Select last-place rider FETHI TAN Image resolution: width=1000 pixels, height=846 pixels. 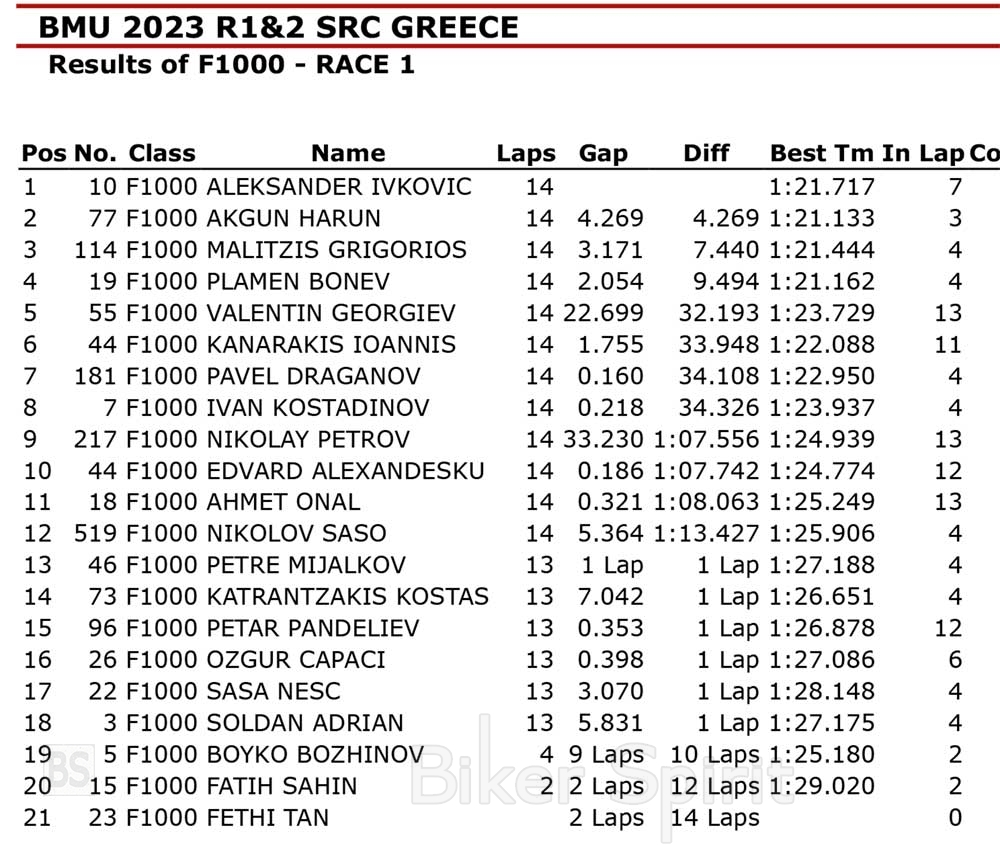(267, 818)
